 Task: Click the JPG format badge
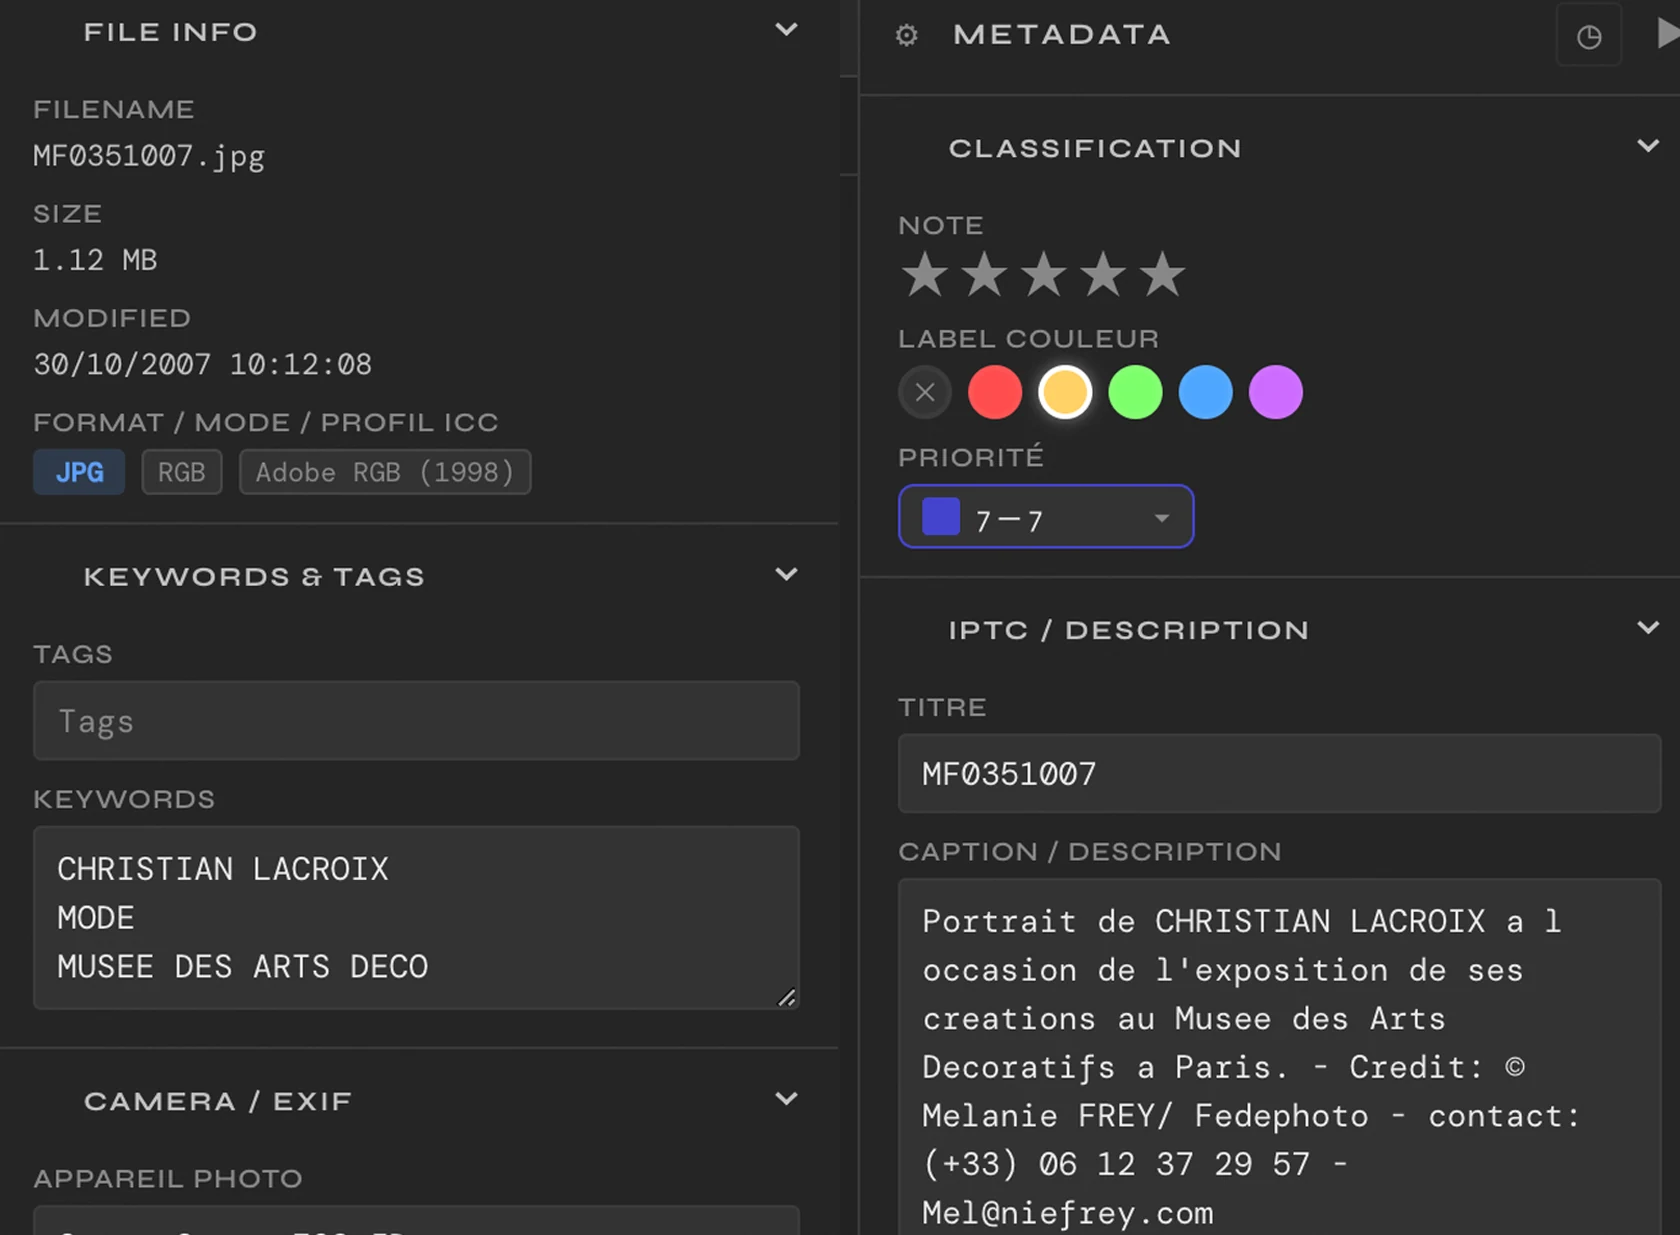pos(79,472)
